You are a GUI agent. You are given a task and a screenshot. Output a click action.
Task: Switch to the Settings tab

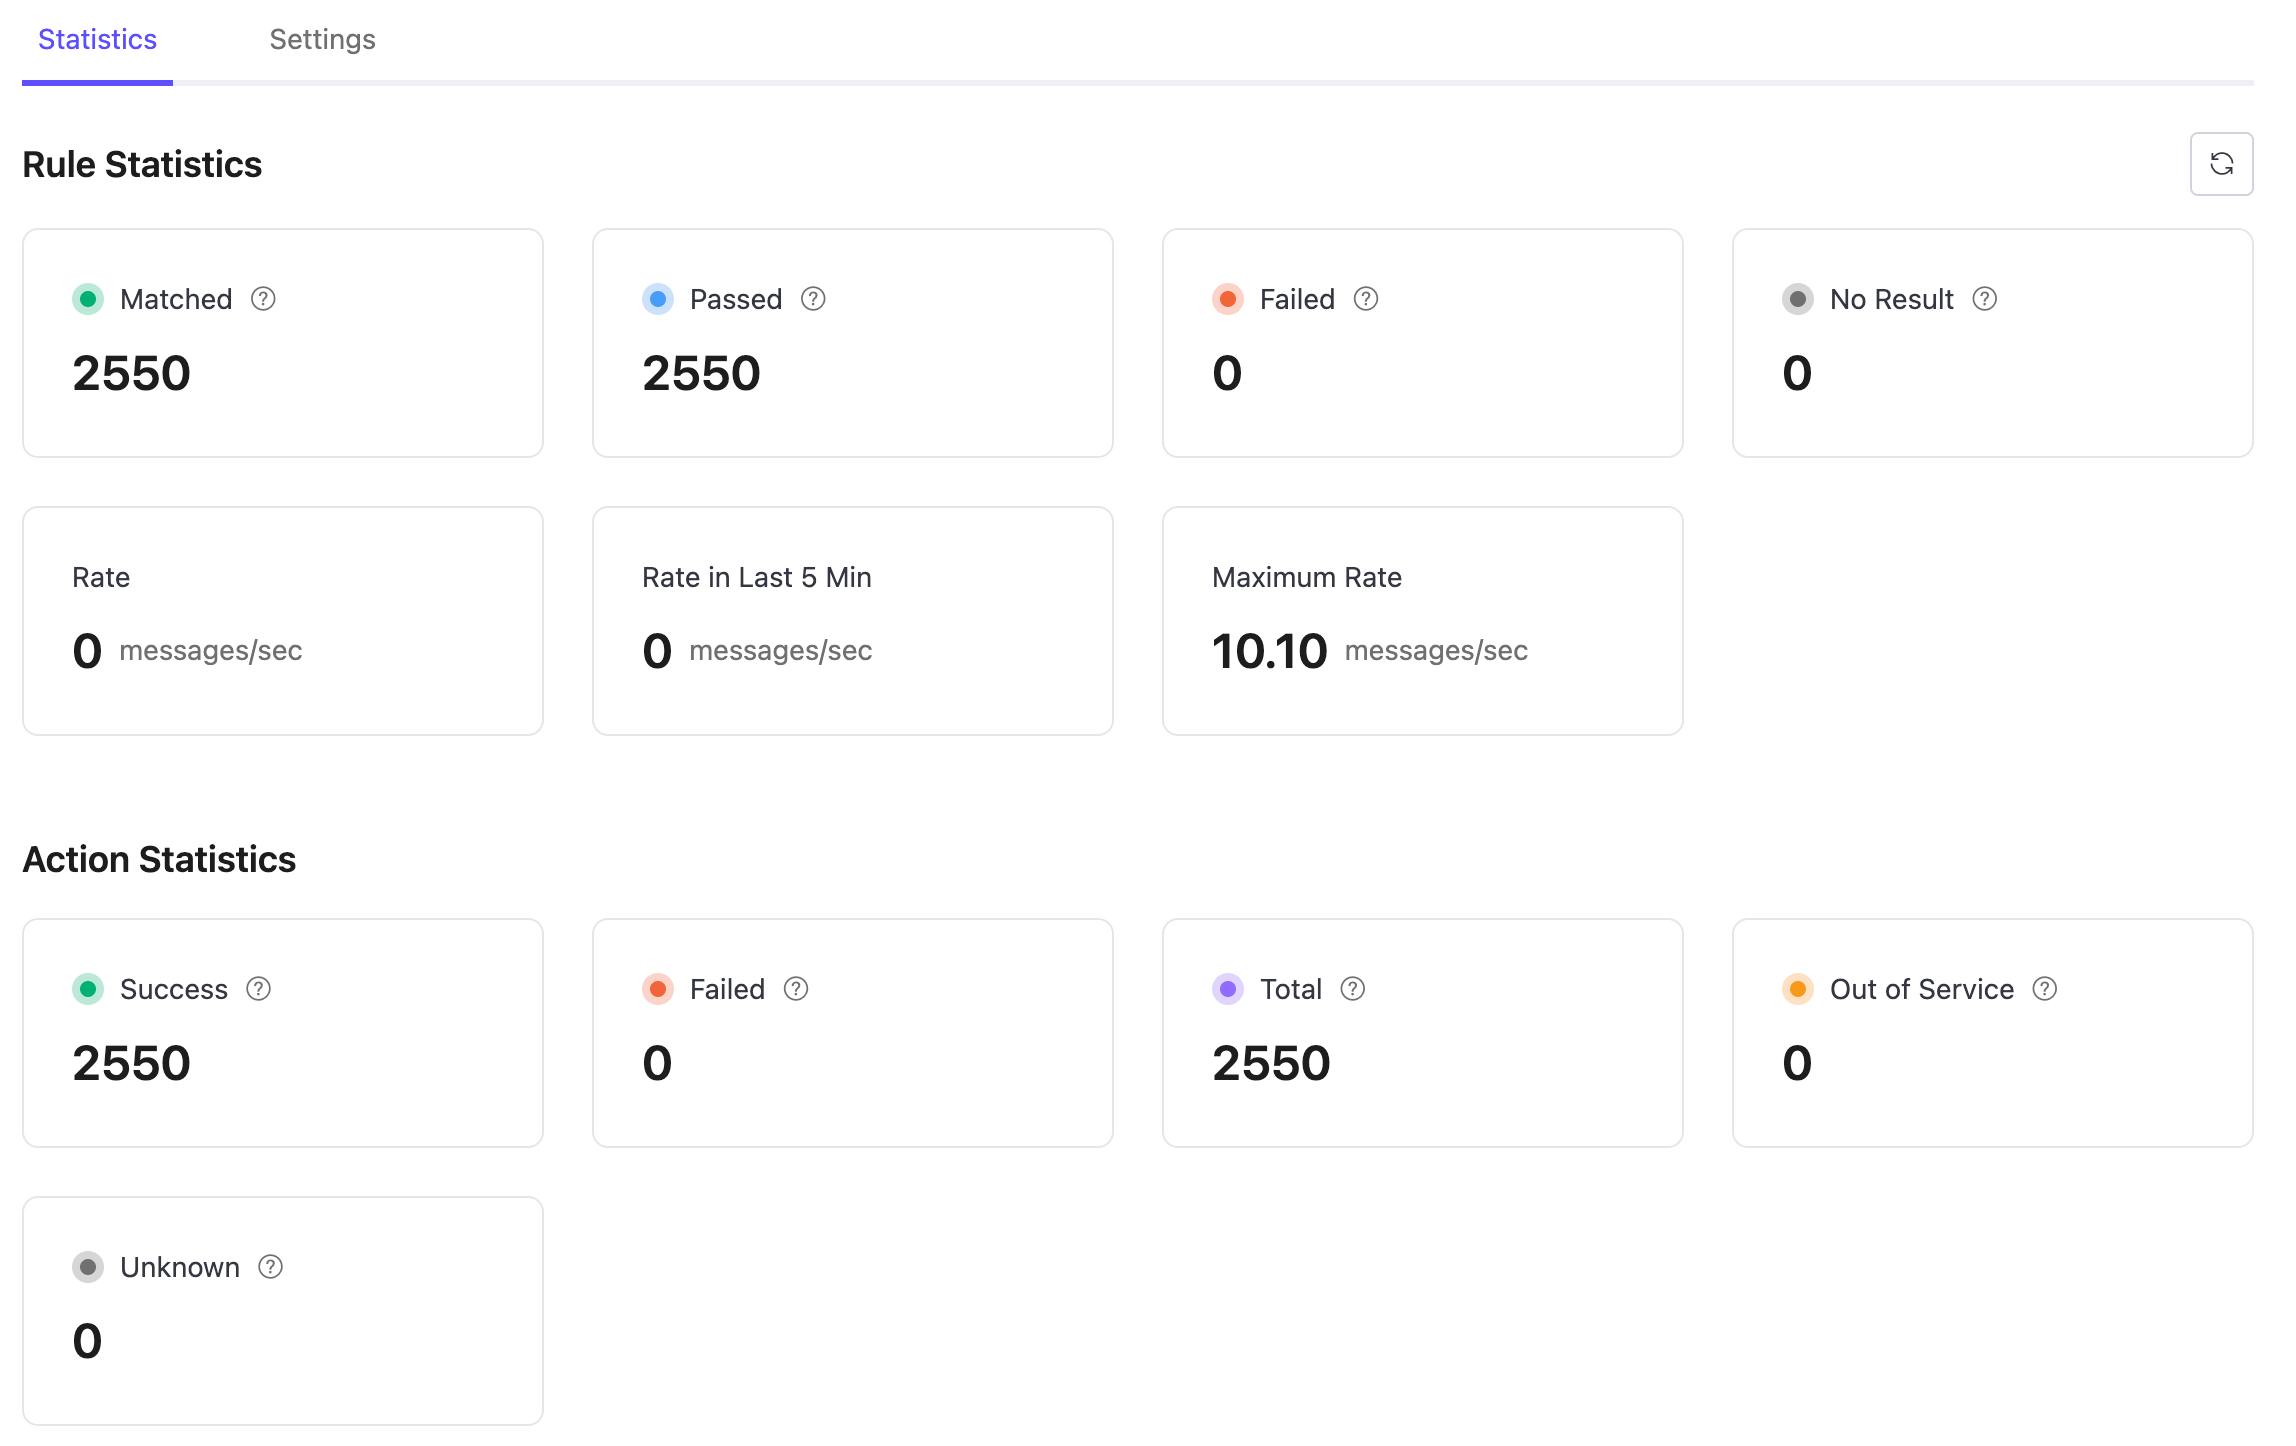coord(322,39)
